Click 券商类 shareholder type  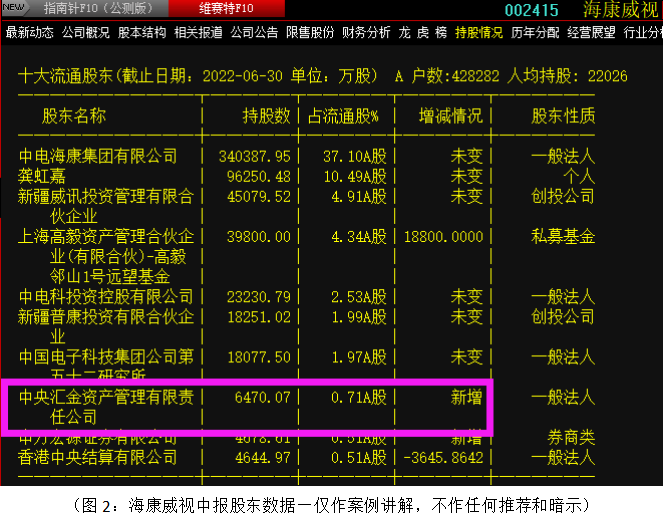coord(571,437)
